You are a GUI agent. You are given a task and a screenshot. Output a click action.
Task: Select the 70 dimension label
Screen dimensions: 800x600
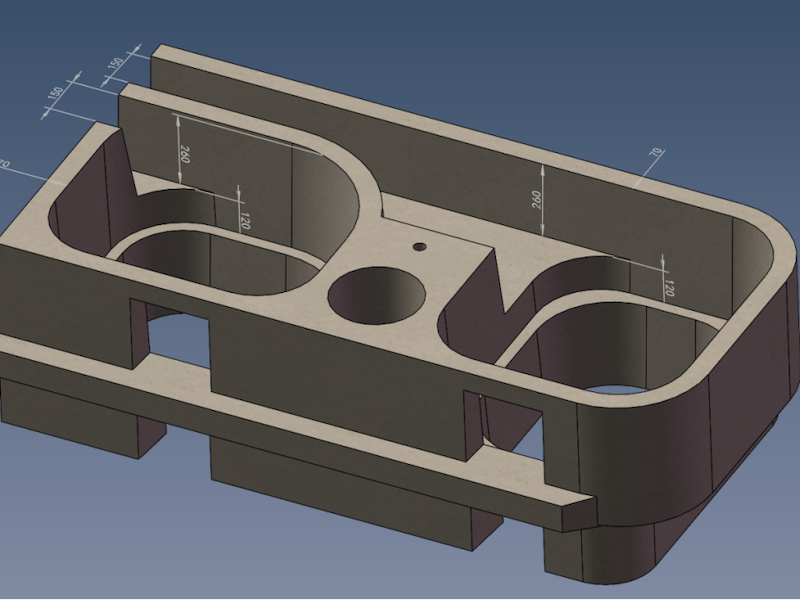click(x=656, y=152)
